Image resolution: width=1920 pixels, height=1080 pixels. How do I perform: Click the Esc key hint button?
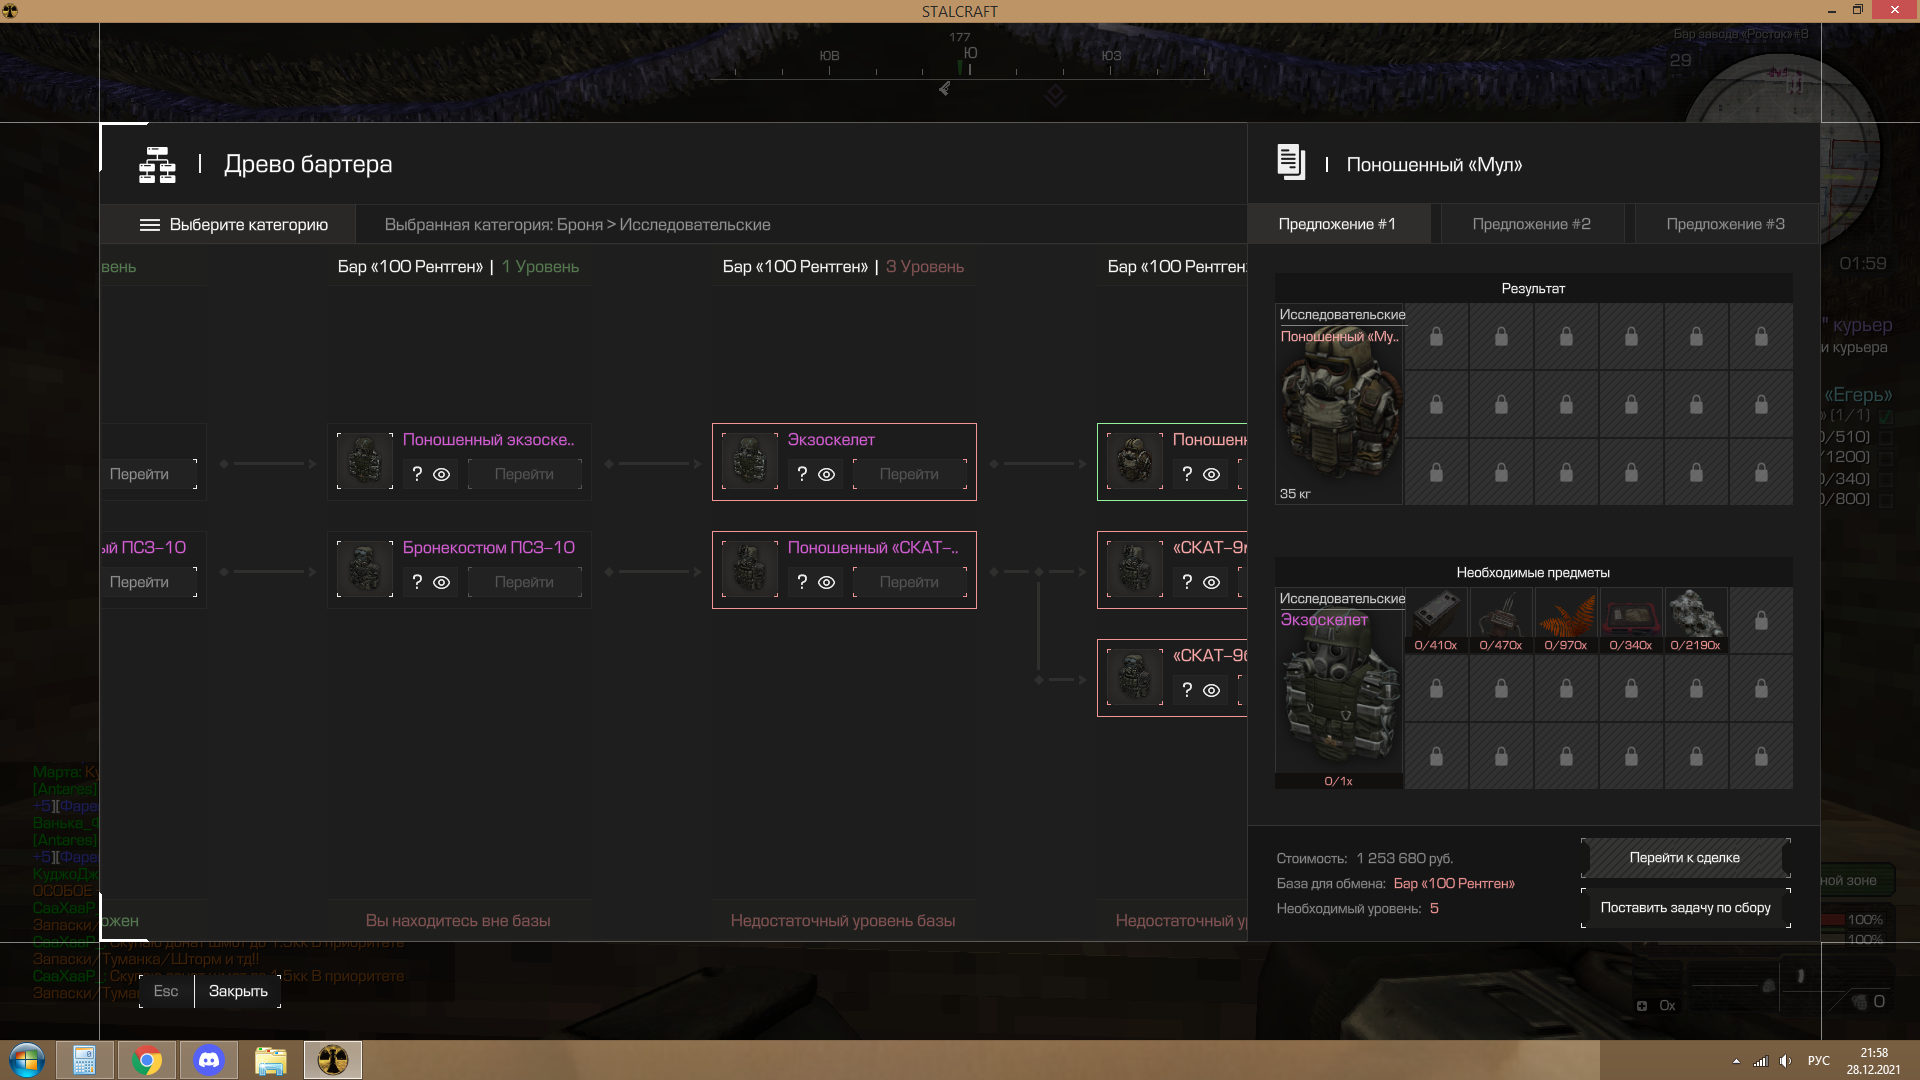click(x=166, y=991)
